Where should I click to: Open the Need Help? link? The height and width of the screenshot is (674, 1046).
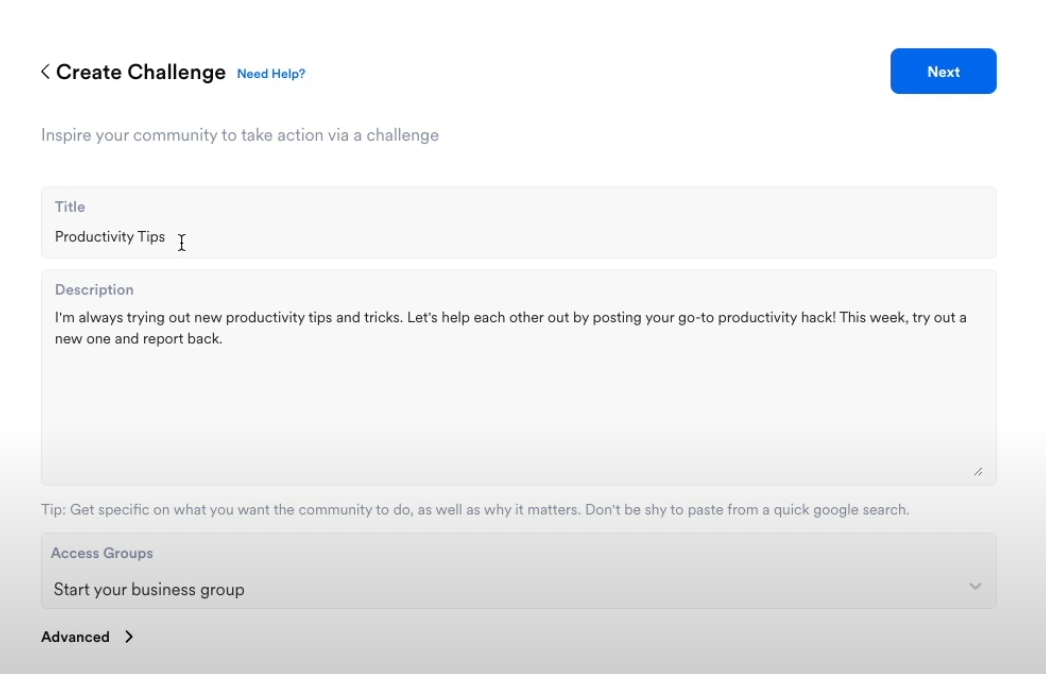point(271,73)
